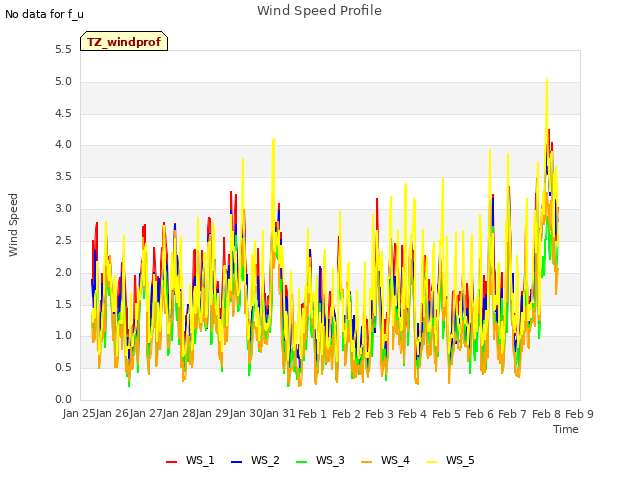The width and height of the screenshot is (640, 480).
Task: Click the Jan 31 x-axis label
Action: (279, 414)
